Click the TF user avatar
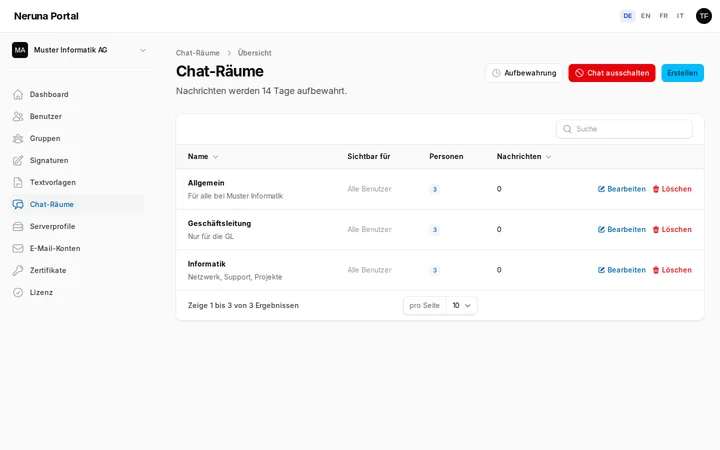This screenshot has width=720, height=450. click(703, 16)
